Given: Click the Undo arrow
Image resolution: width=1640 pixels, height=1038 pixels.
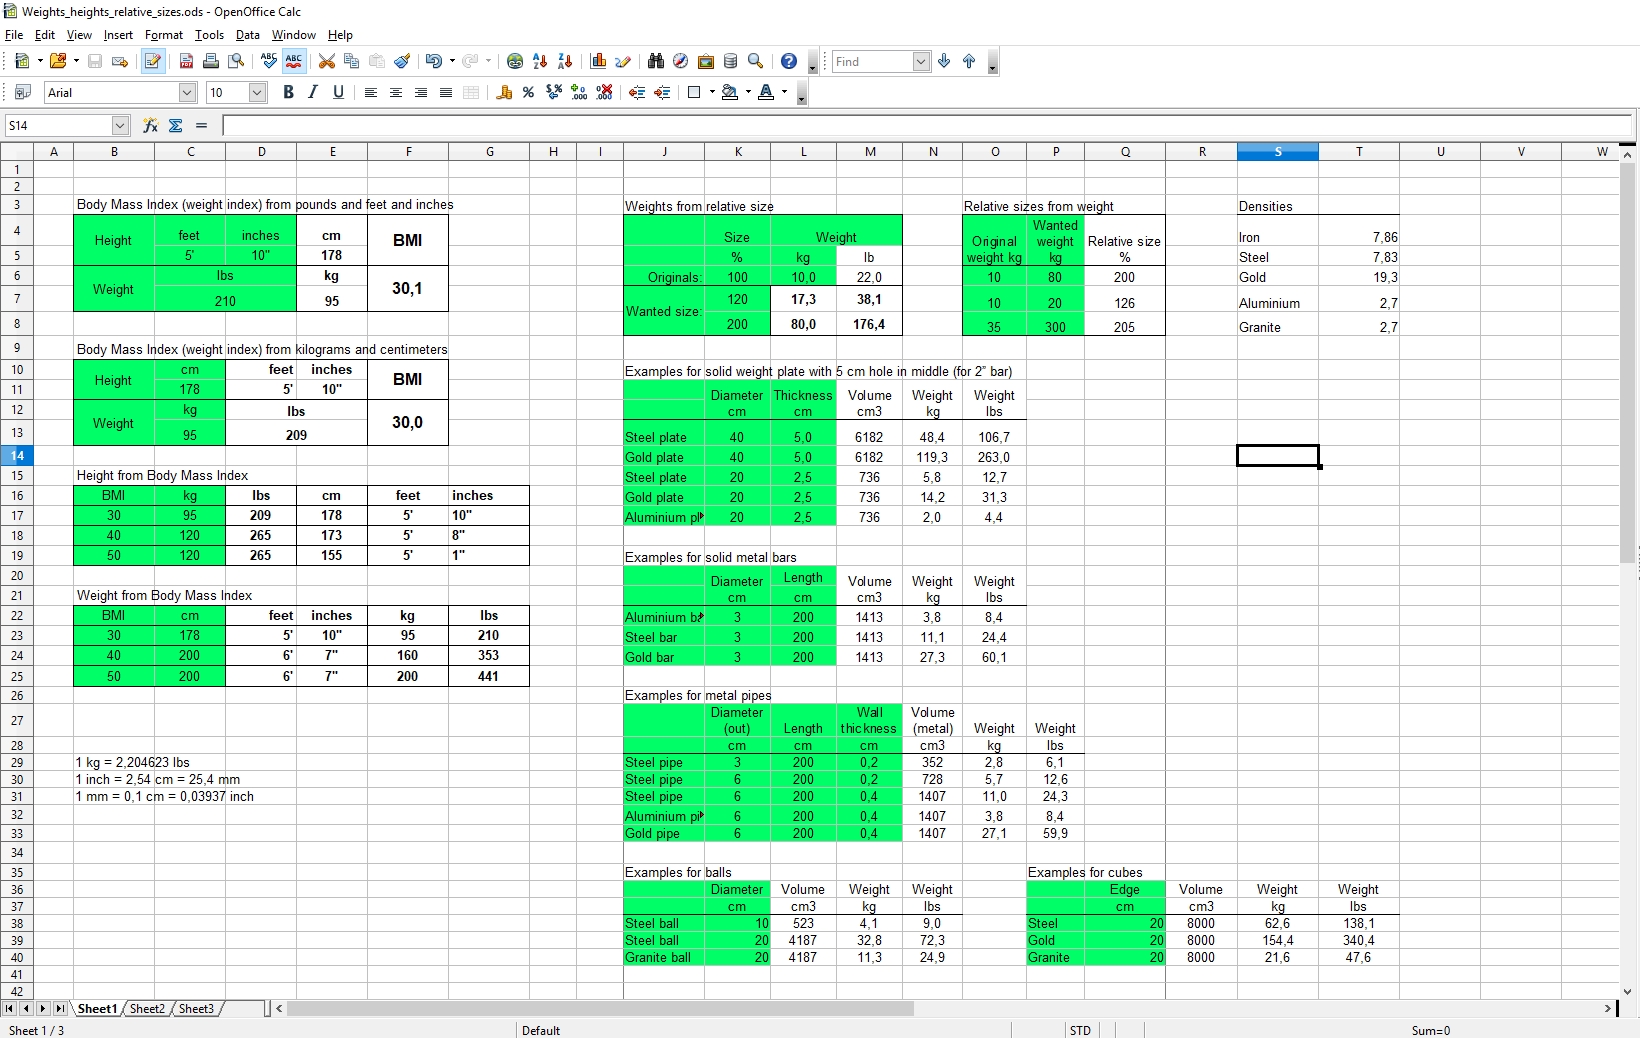Looking at the screenshot, I should (433, 61).
